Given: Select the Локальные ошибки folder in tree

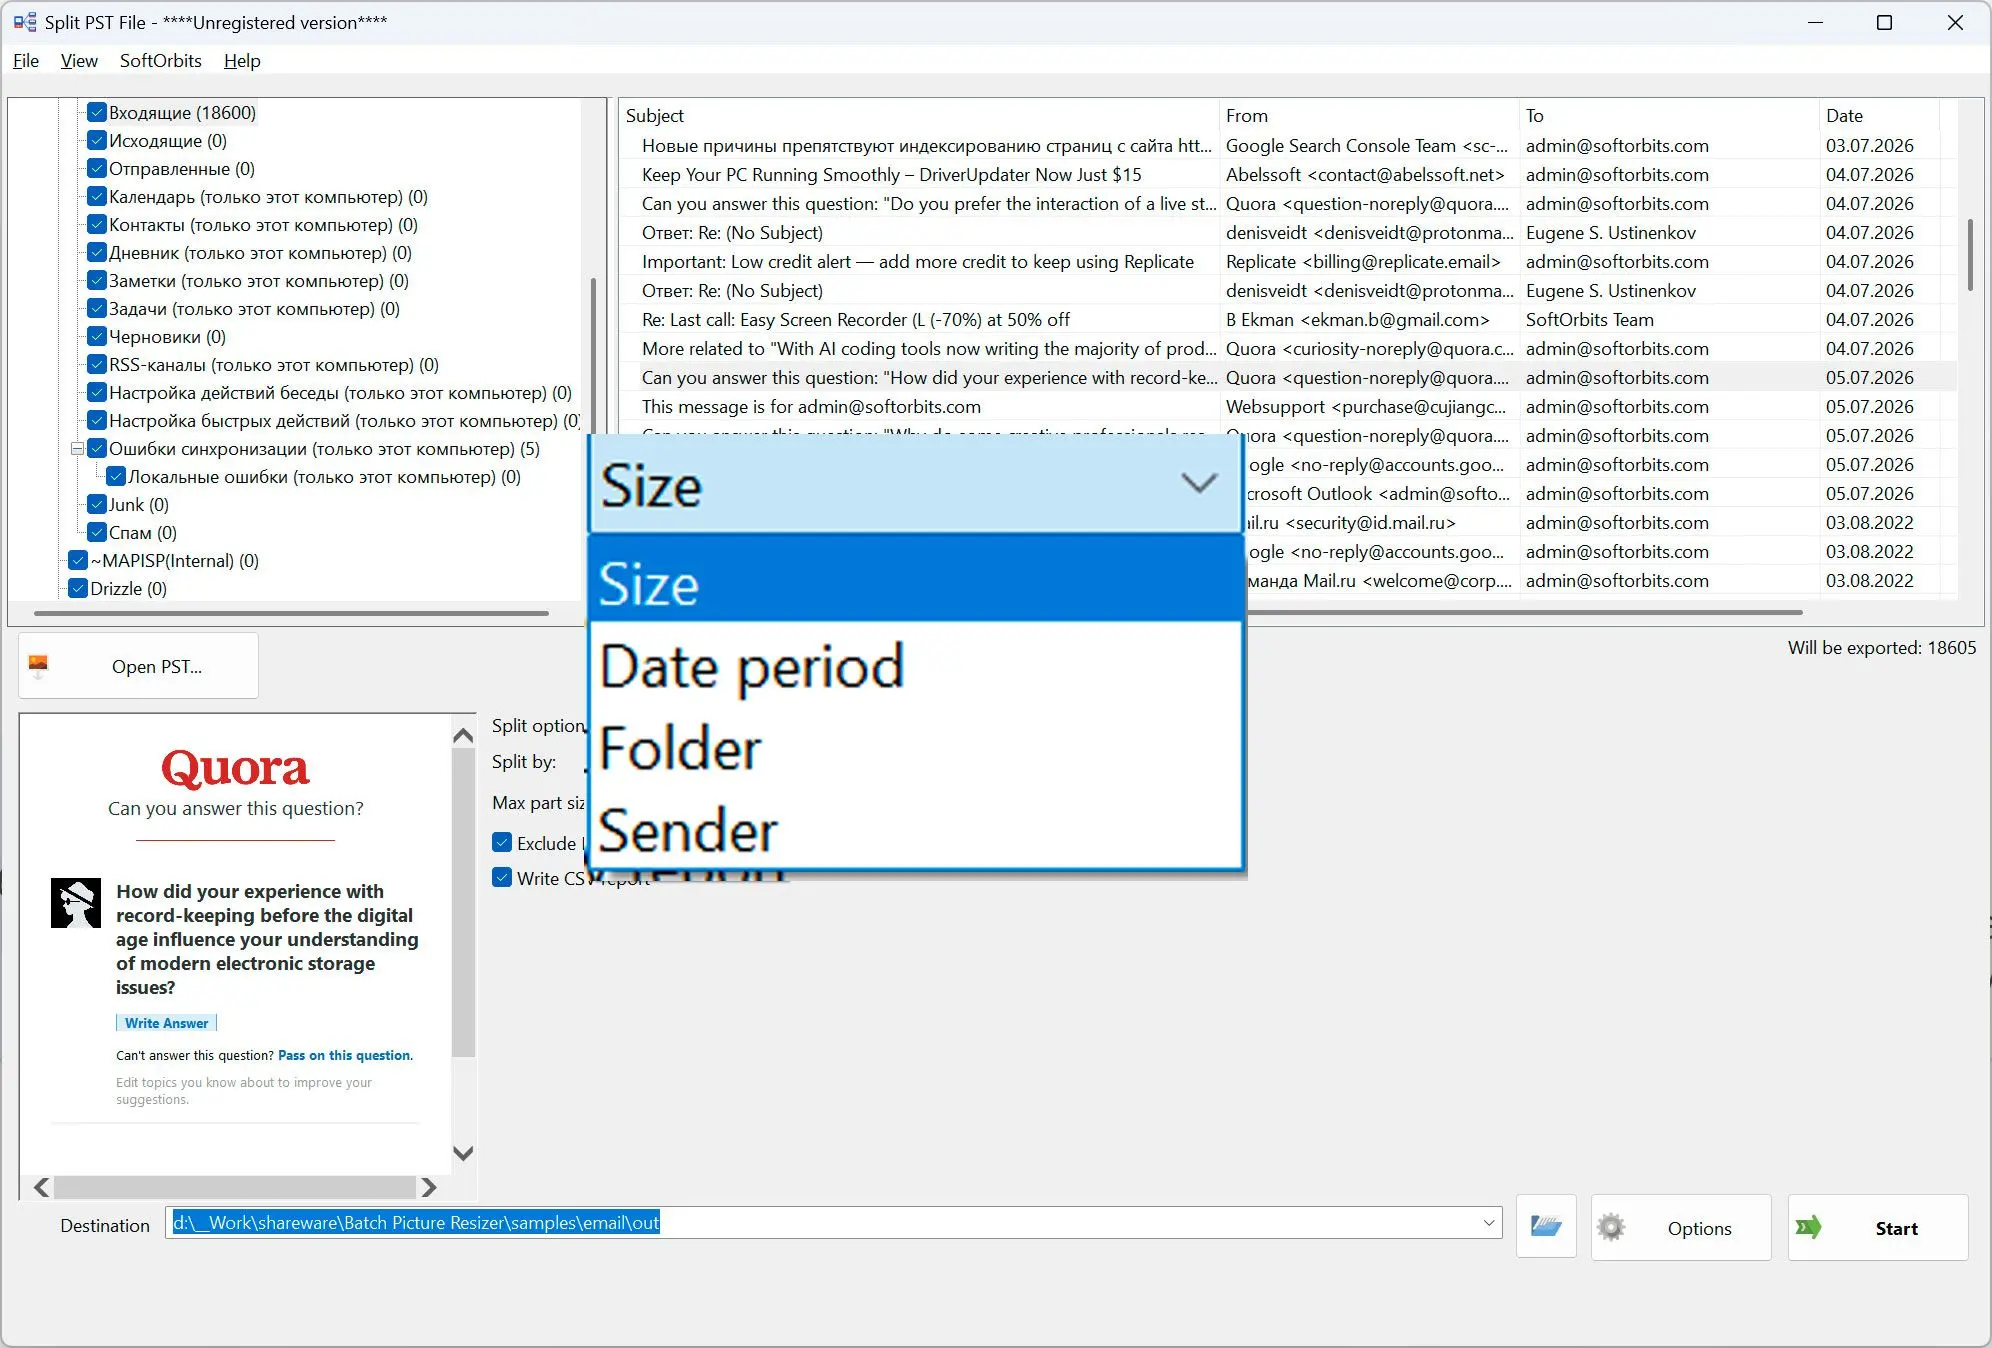Looking at the screenshot, I should (x=325, y=476).
